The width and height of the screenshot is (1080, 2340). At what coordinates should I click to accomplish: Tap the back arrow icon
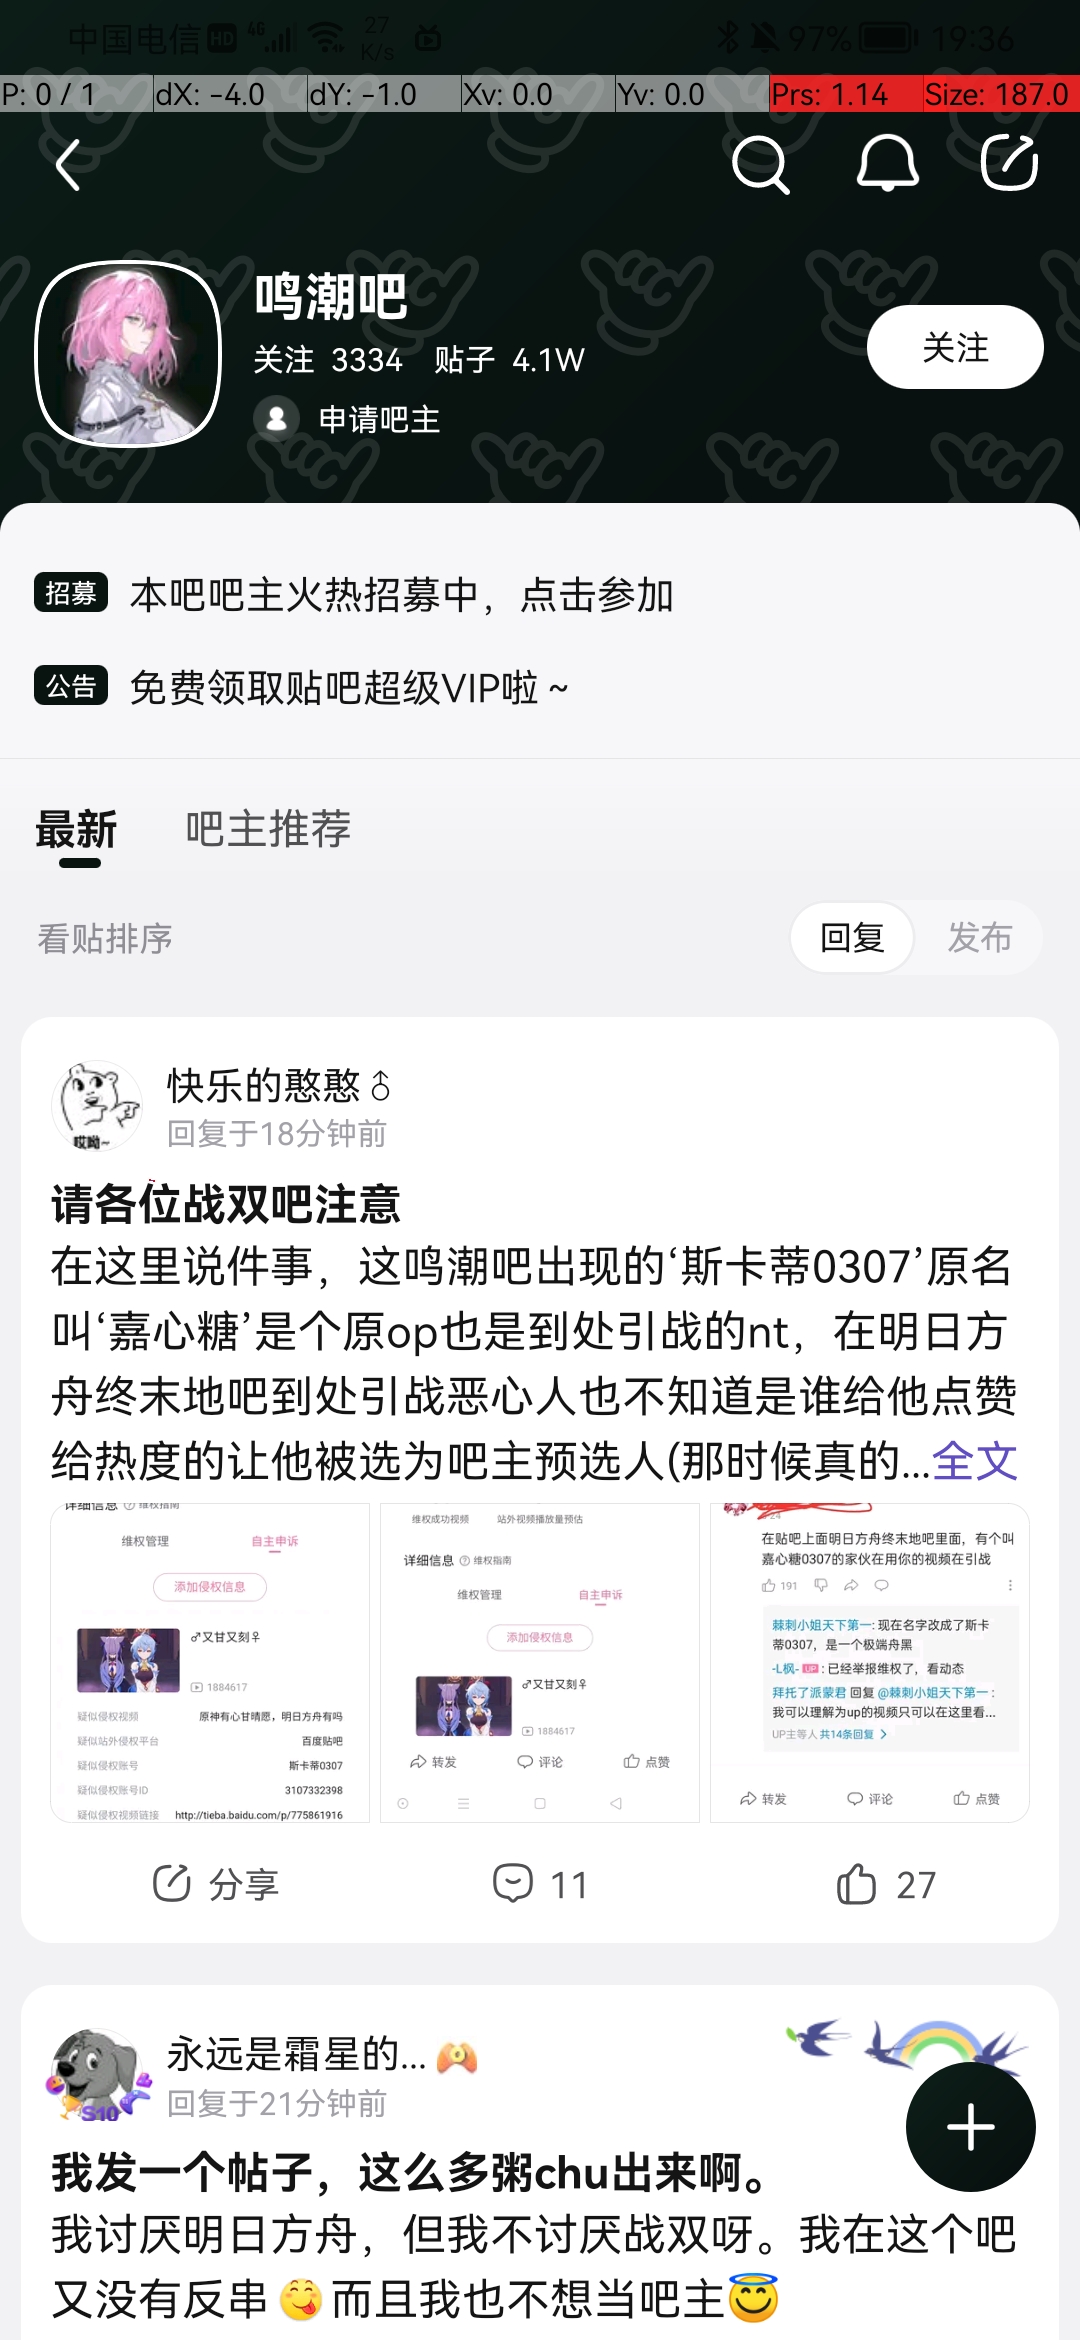[68, 165]
